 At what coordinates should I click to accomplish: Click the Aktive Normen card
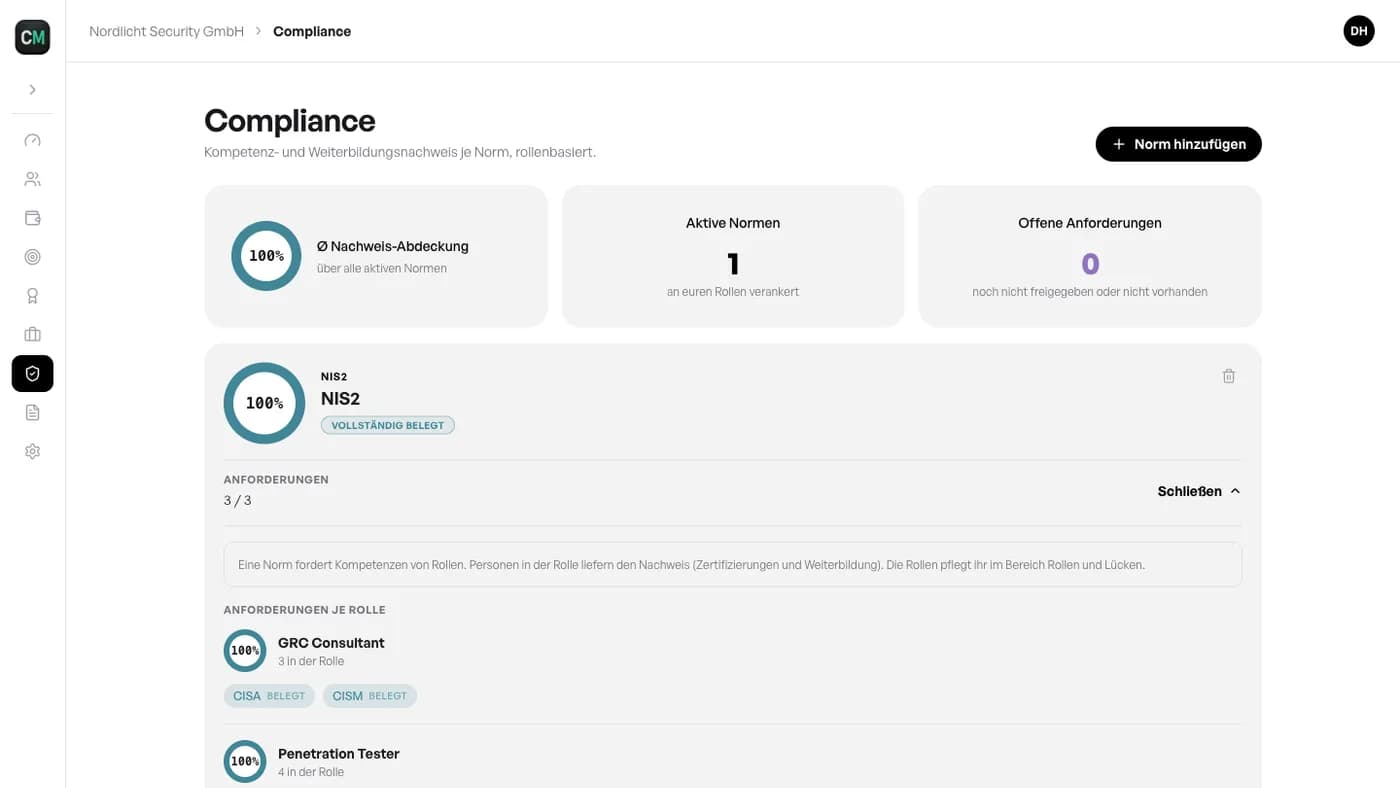(x=733, y=256)
